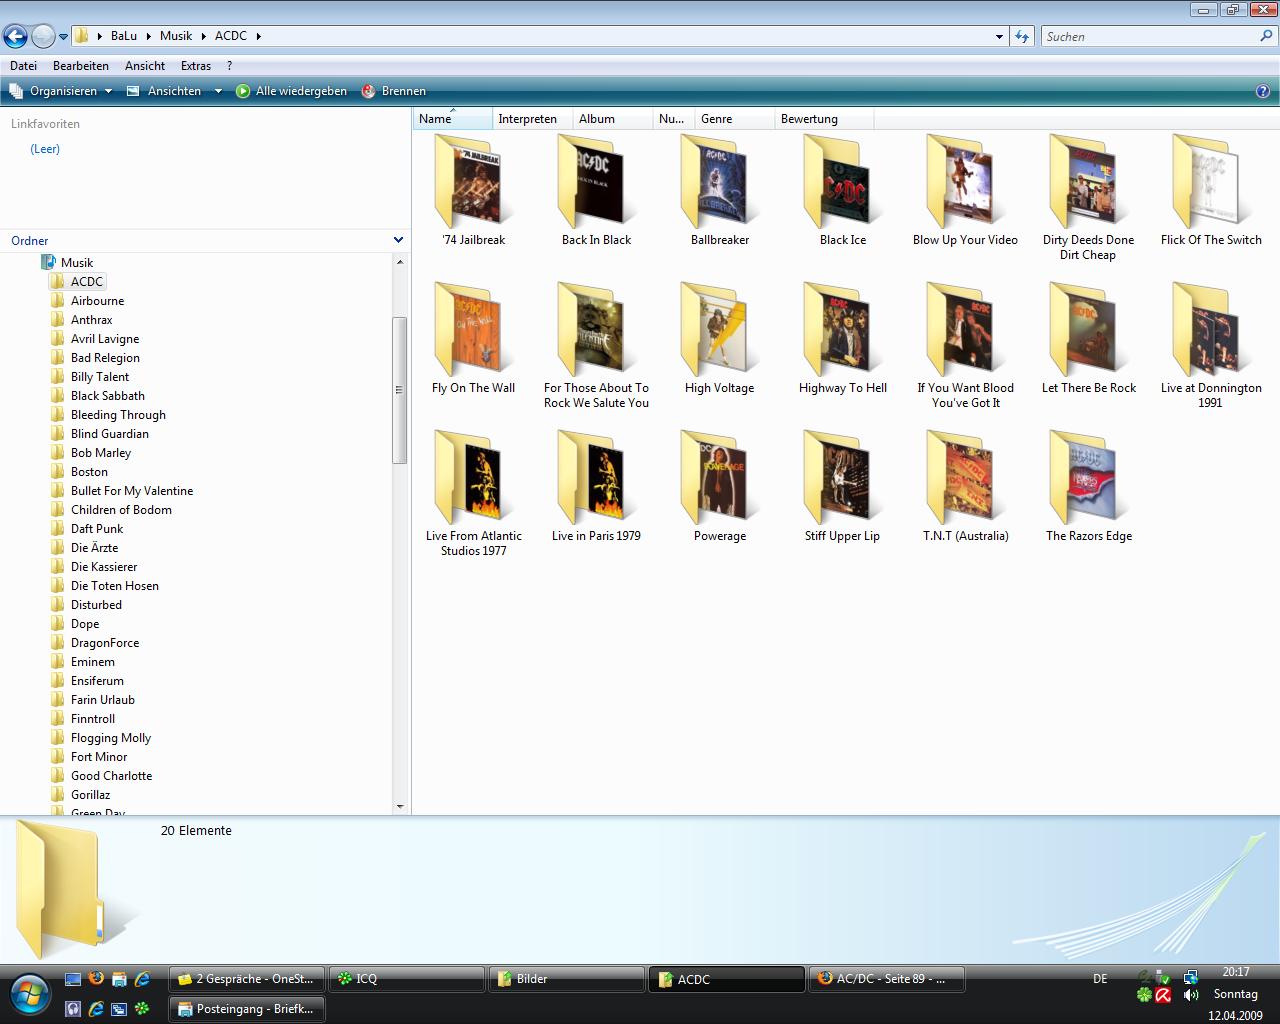Viewport: 1280px width, 1024px height.
Task: Click the folder tree vertical scrollbar
Action: coord(400,390)
